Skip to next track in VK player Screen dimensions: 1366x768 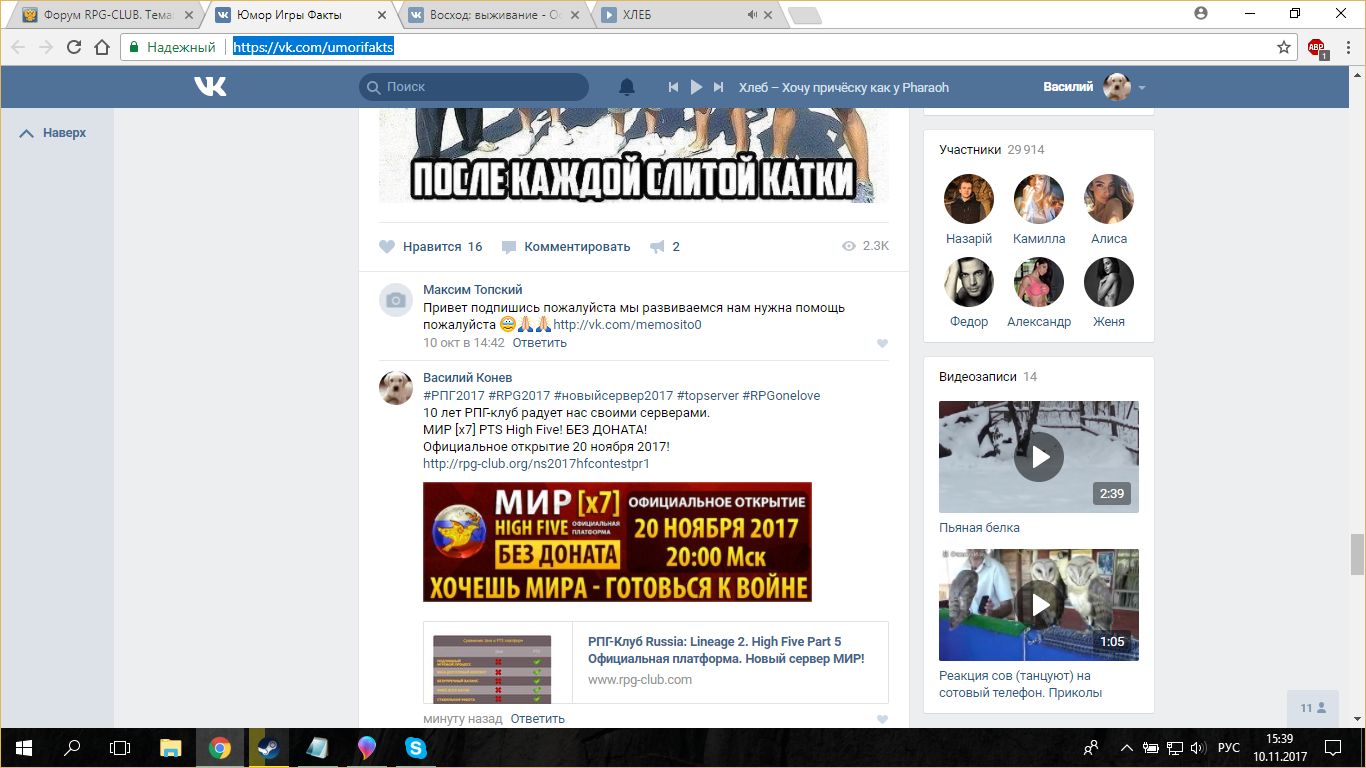click(718, 87)
